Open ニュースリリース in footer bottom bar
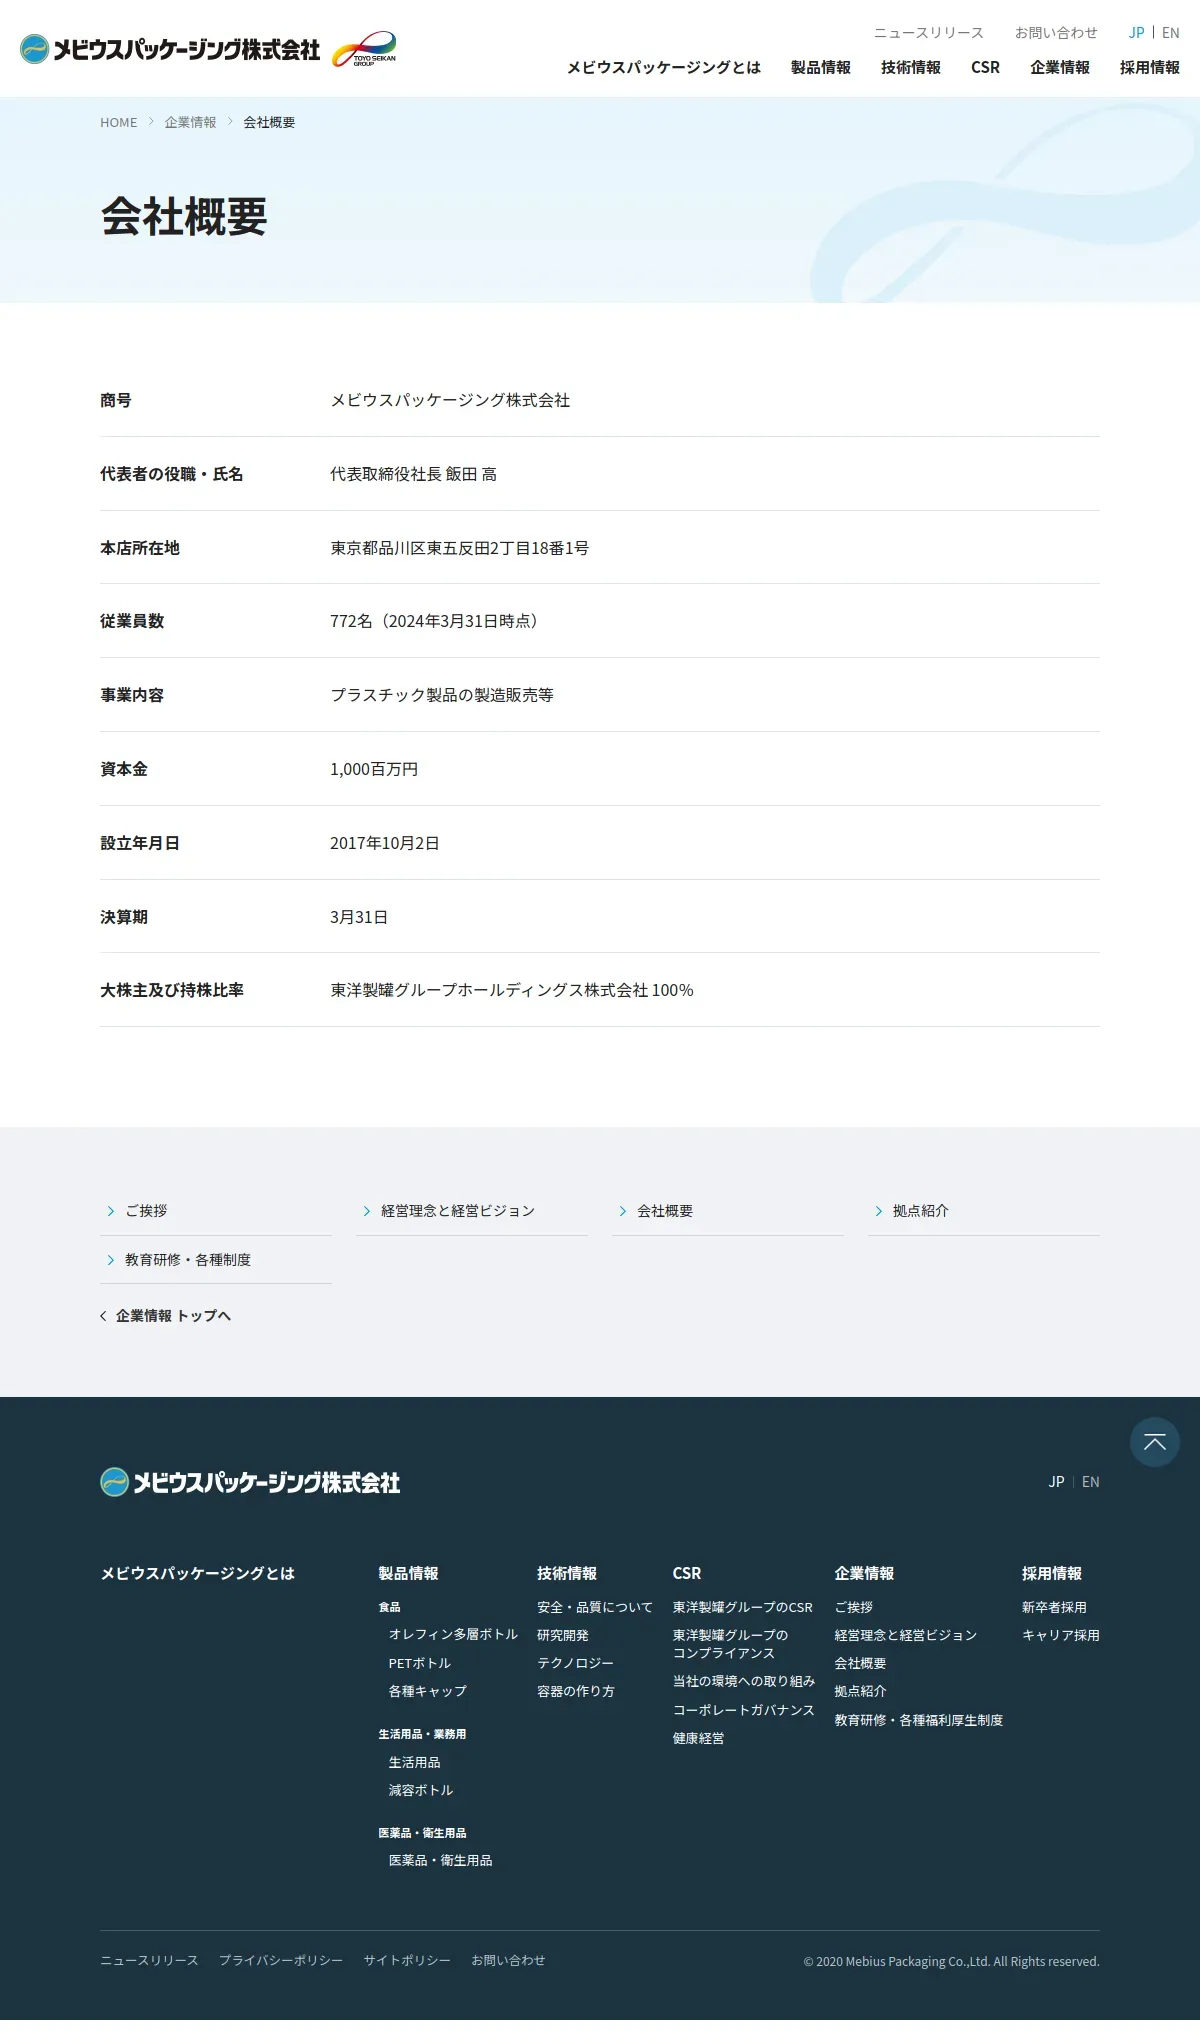 pos(150,1960)
